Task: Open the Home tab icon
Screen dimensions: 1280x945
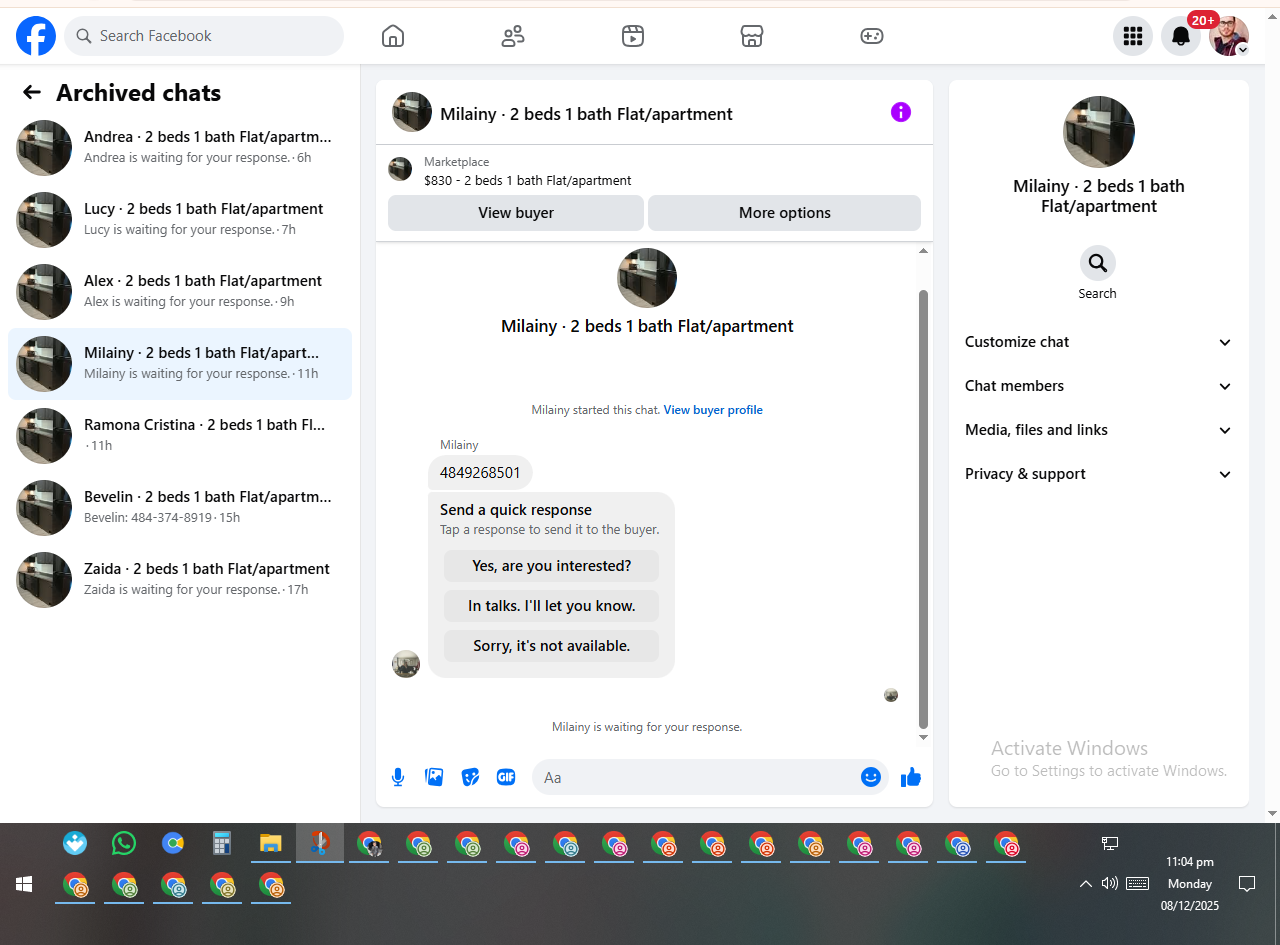Action: [393, 36]
